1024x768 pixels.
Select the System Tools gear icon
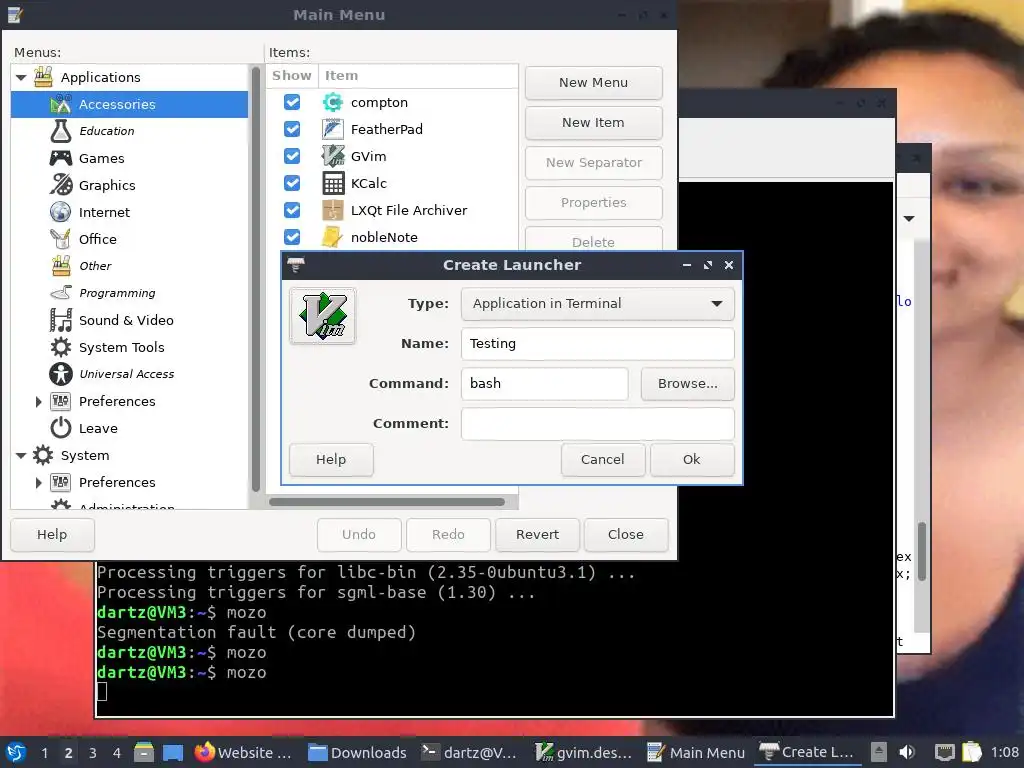pyautogui.click(x=61, y=347)
